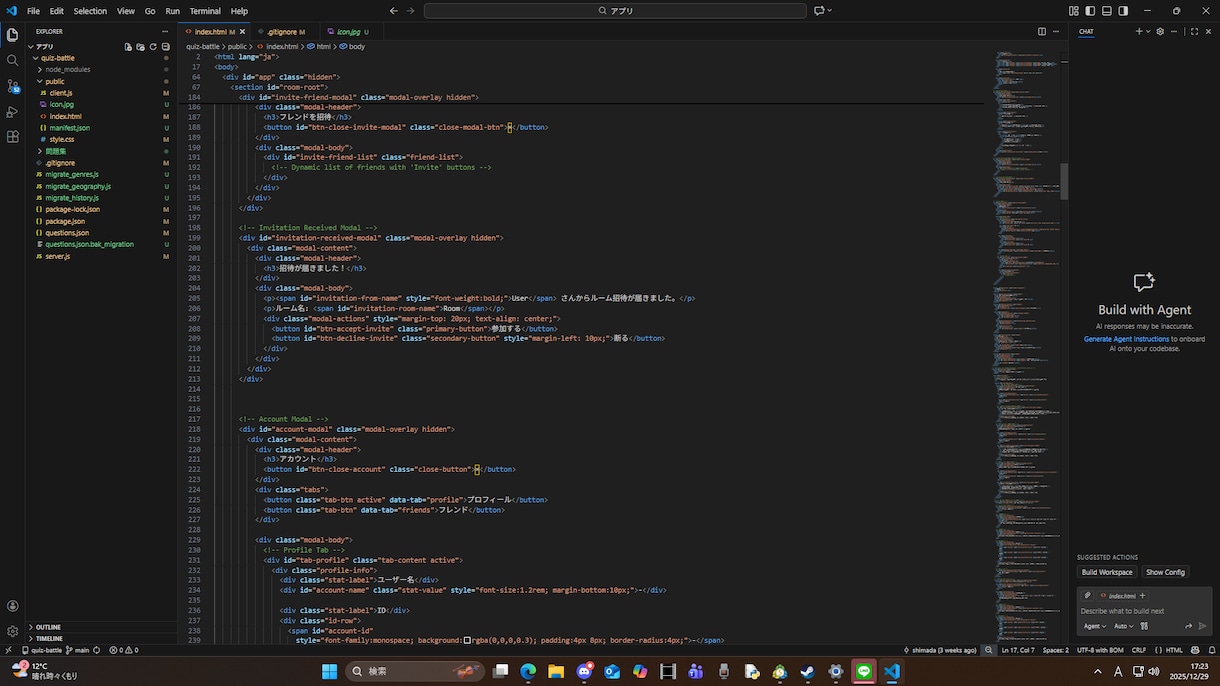Viewport: 1220px width, 686px height.
Task: Open editor more actions ellipsis
Action: coord(1056,32)
